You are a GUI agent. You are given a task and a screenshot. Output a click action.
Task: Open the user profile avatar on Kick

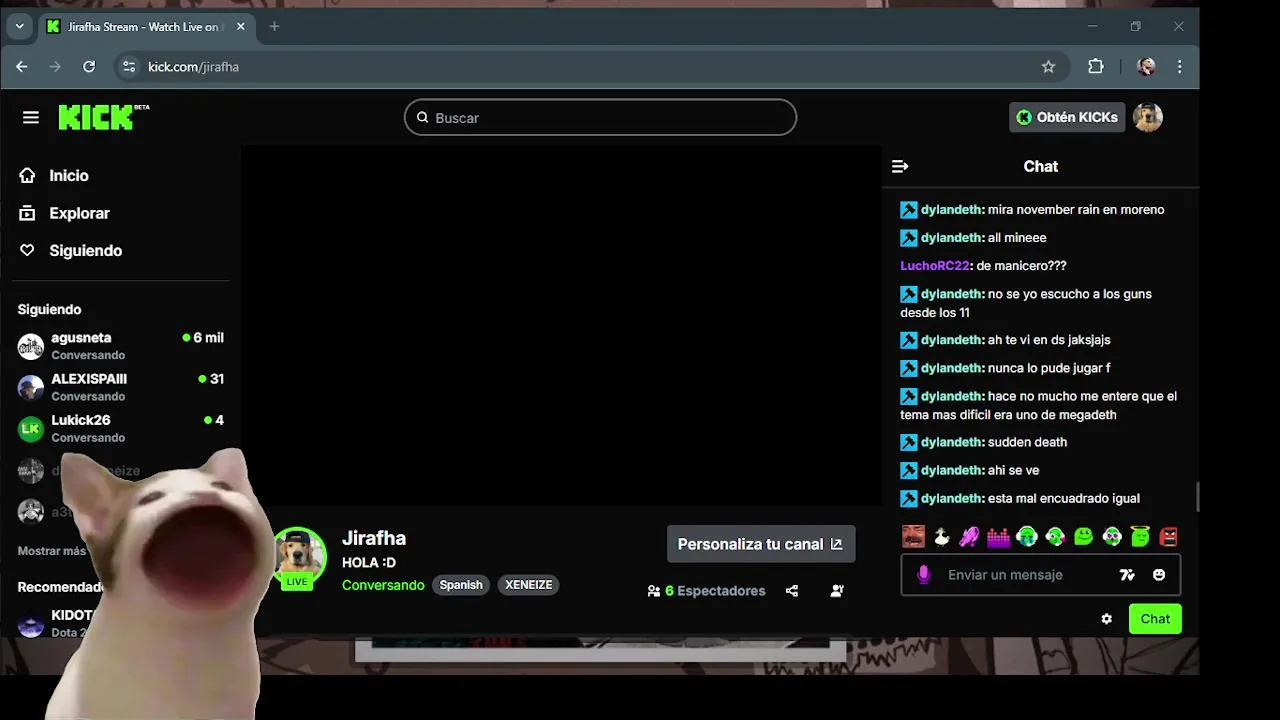tap(1148, 117)
